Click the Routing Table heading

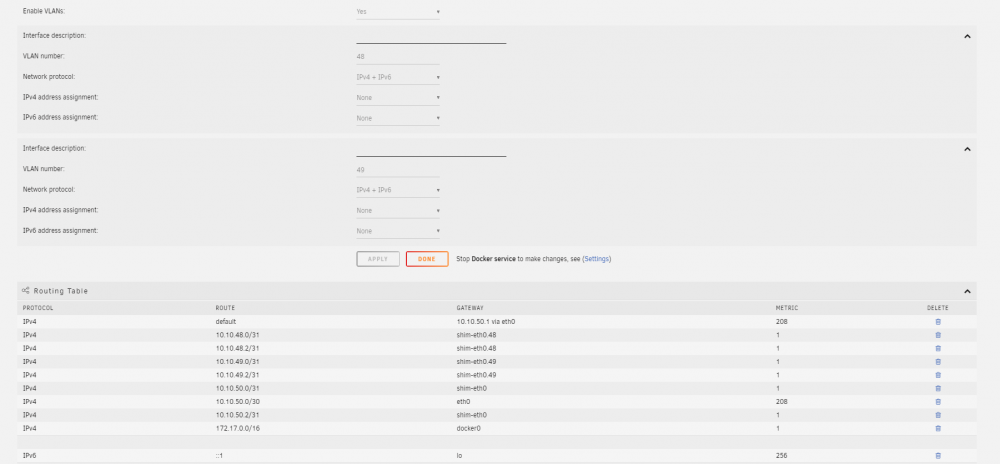61,291
